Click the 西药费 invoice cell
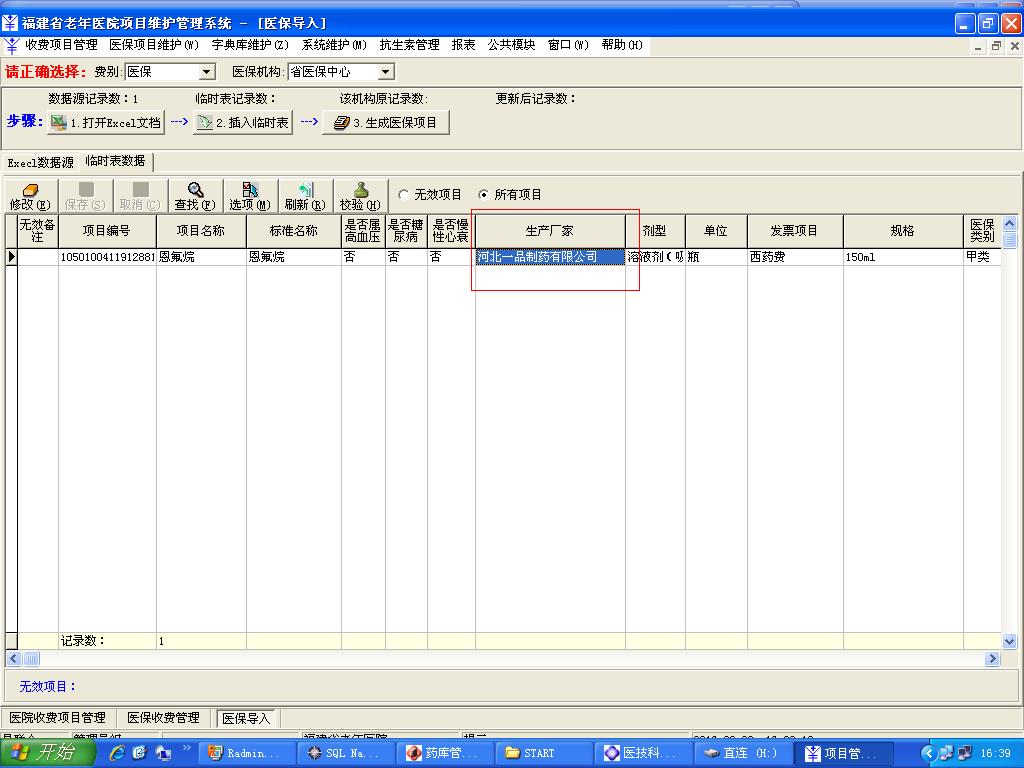This screenshot has height=768, width=1024. coord(795,257)
